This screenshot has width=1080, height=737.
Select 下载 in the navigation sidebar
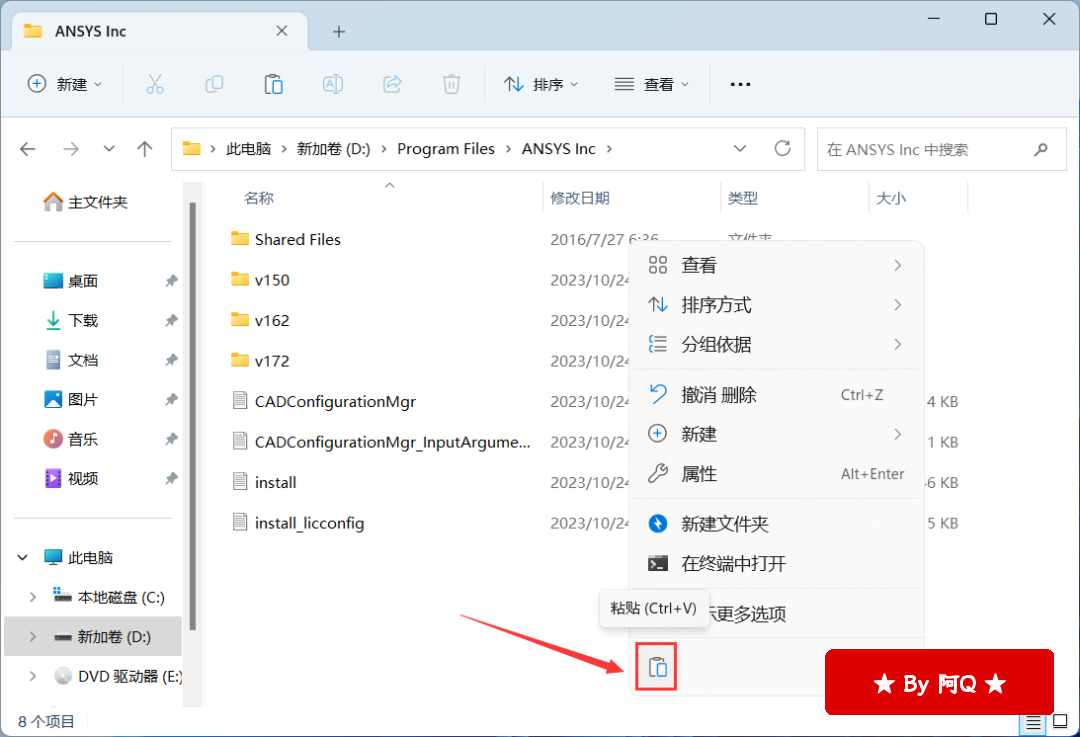tap(83, 321)
